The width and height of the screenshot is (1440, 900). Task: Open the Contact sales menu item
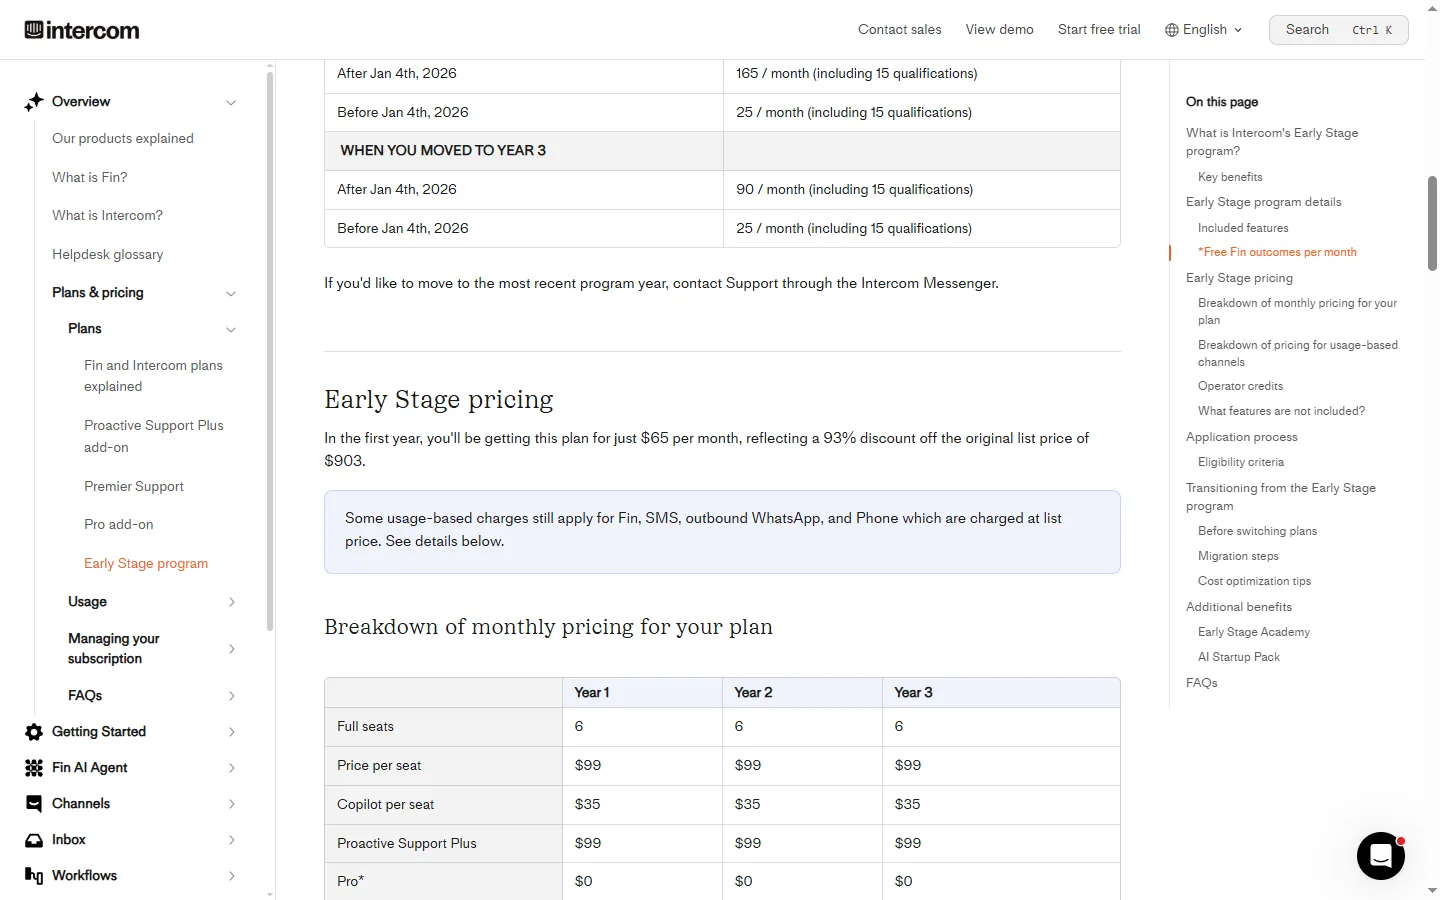click(x=900, y=30)
